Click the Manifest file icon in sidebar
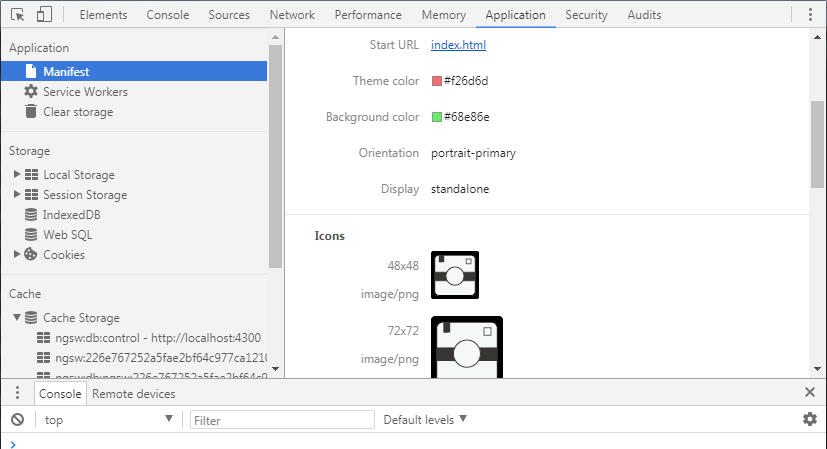827x449 pixels. [x=31, y=71]
